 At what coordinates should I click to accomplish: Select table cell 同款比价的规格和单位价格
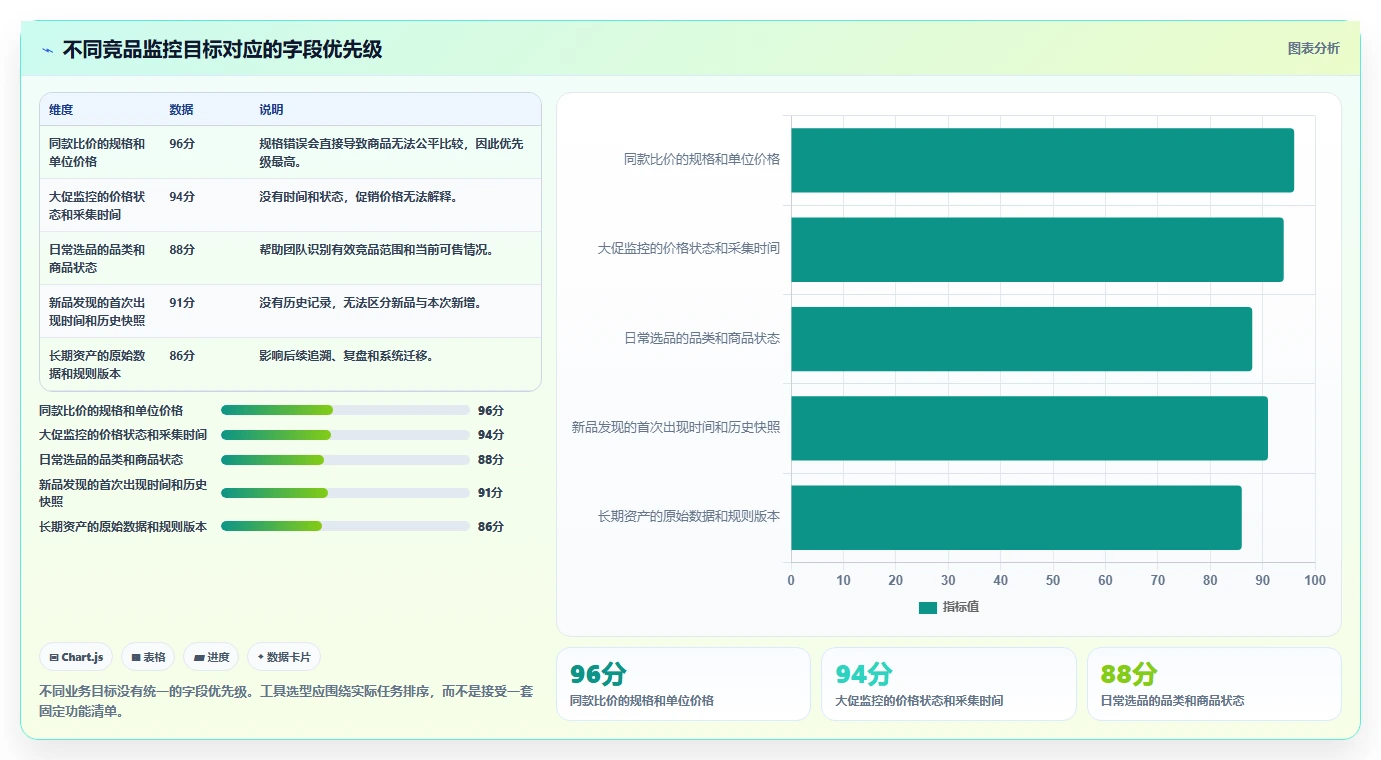(97, 152)
